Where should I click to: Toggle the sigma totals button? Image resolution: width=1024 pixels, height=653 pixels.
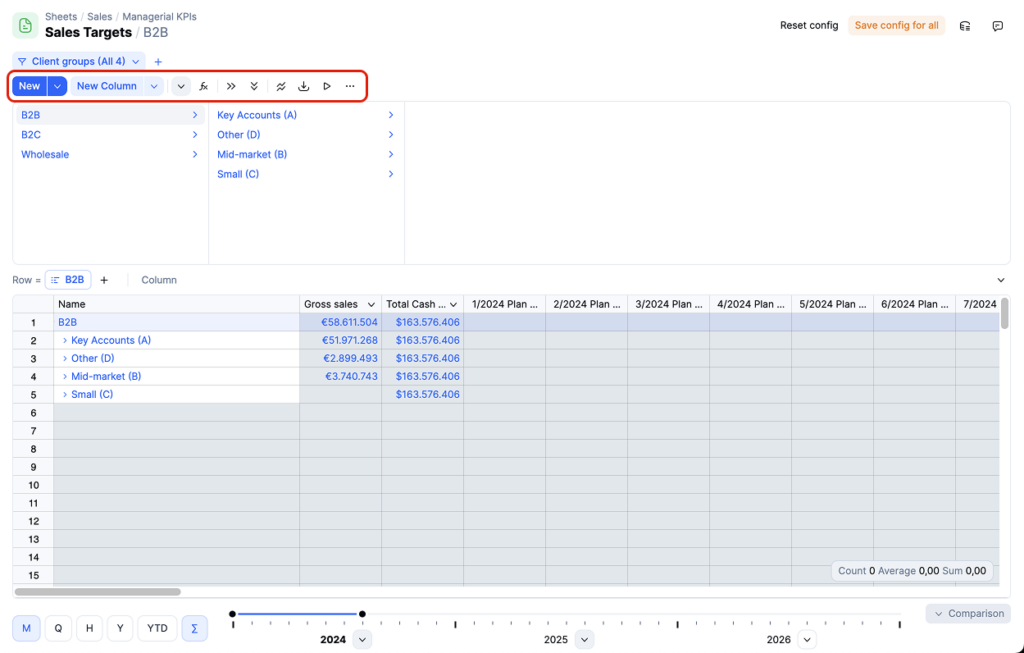pos(194,628)
